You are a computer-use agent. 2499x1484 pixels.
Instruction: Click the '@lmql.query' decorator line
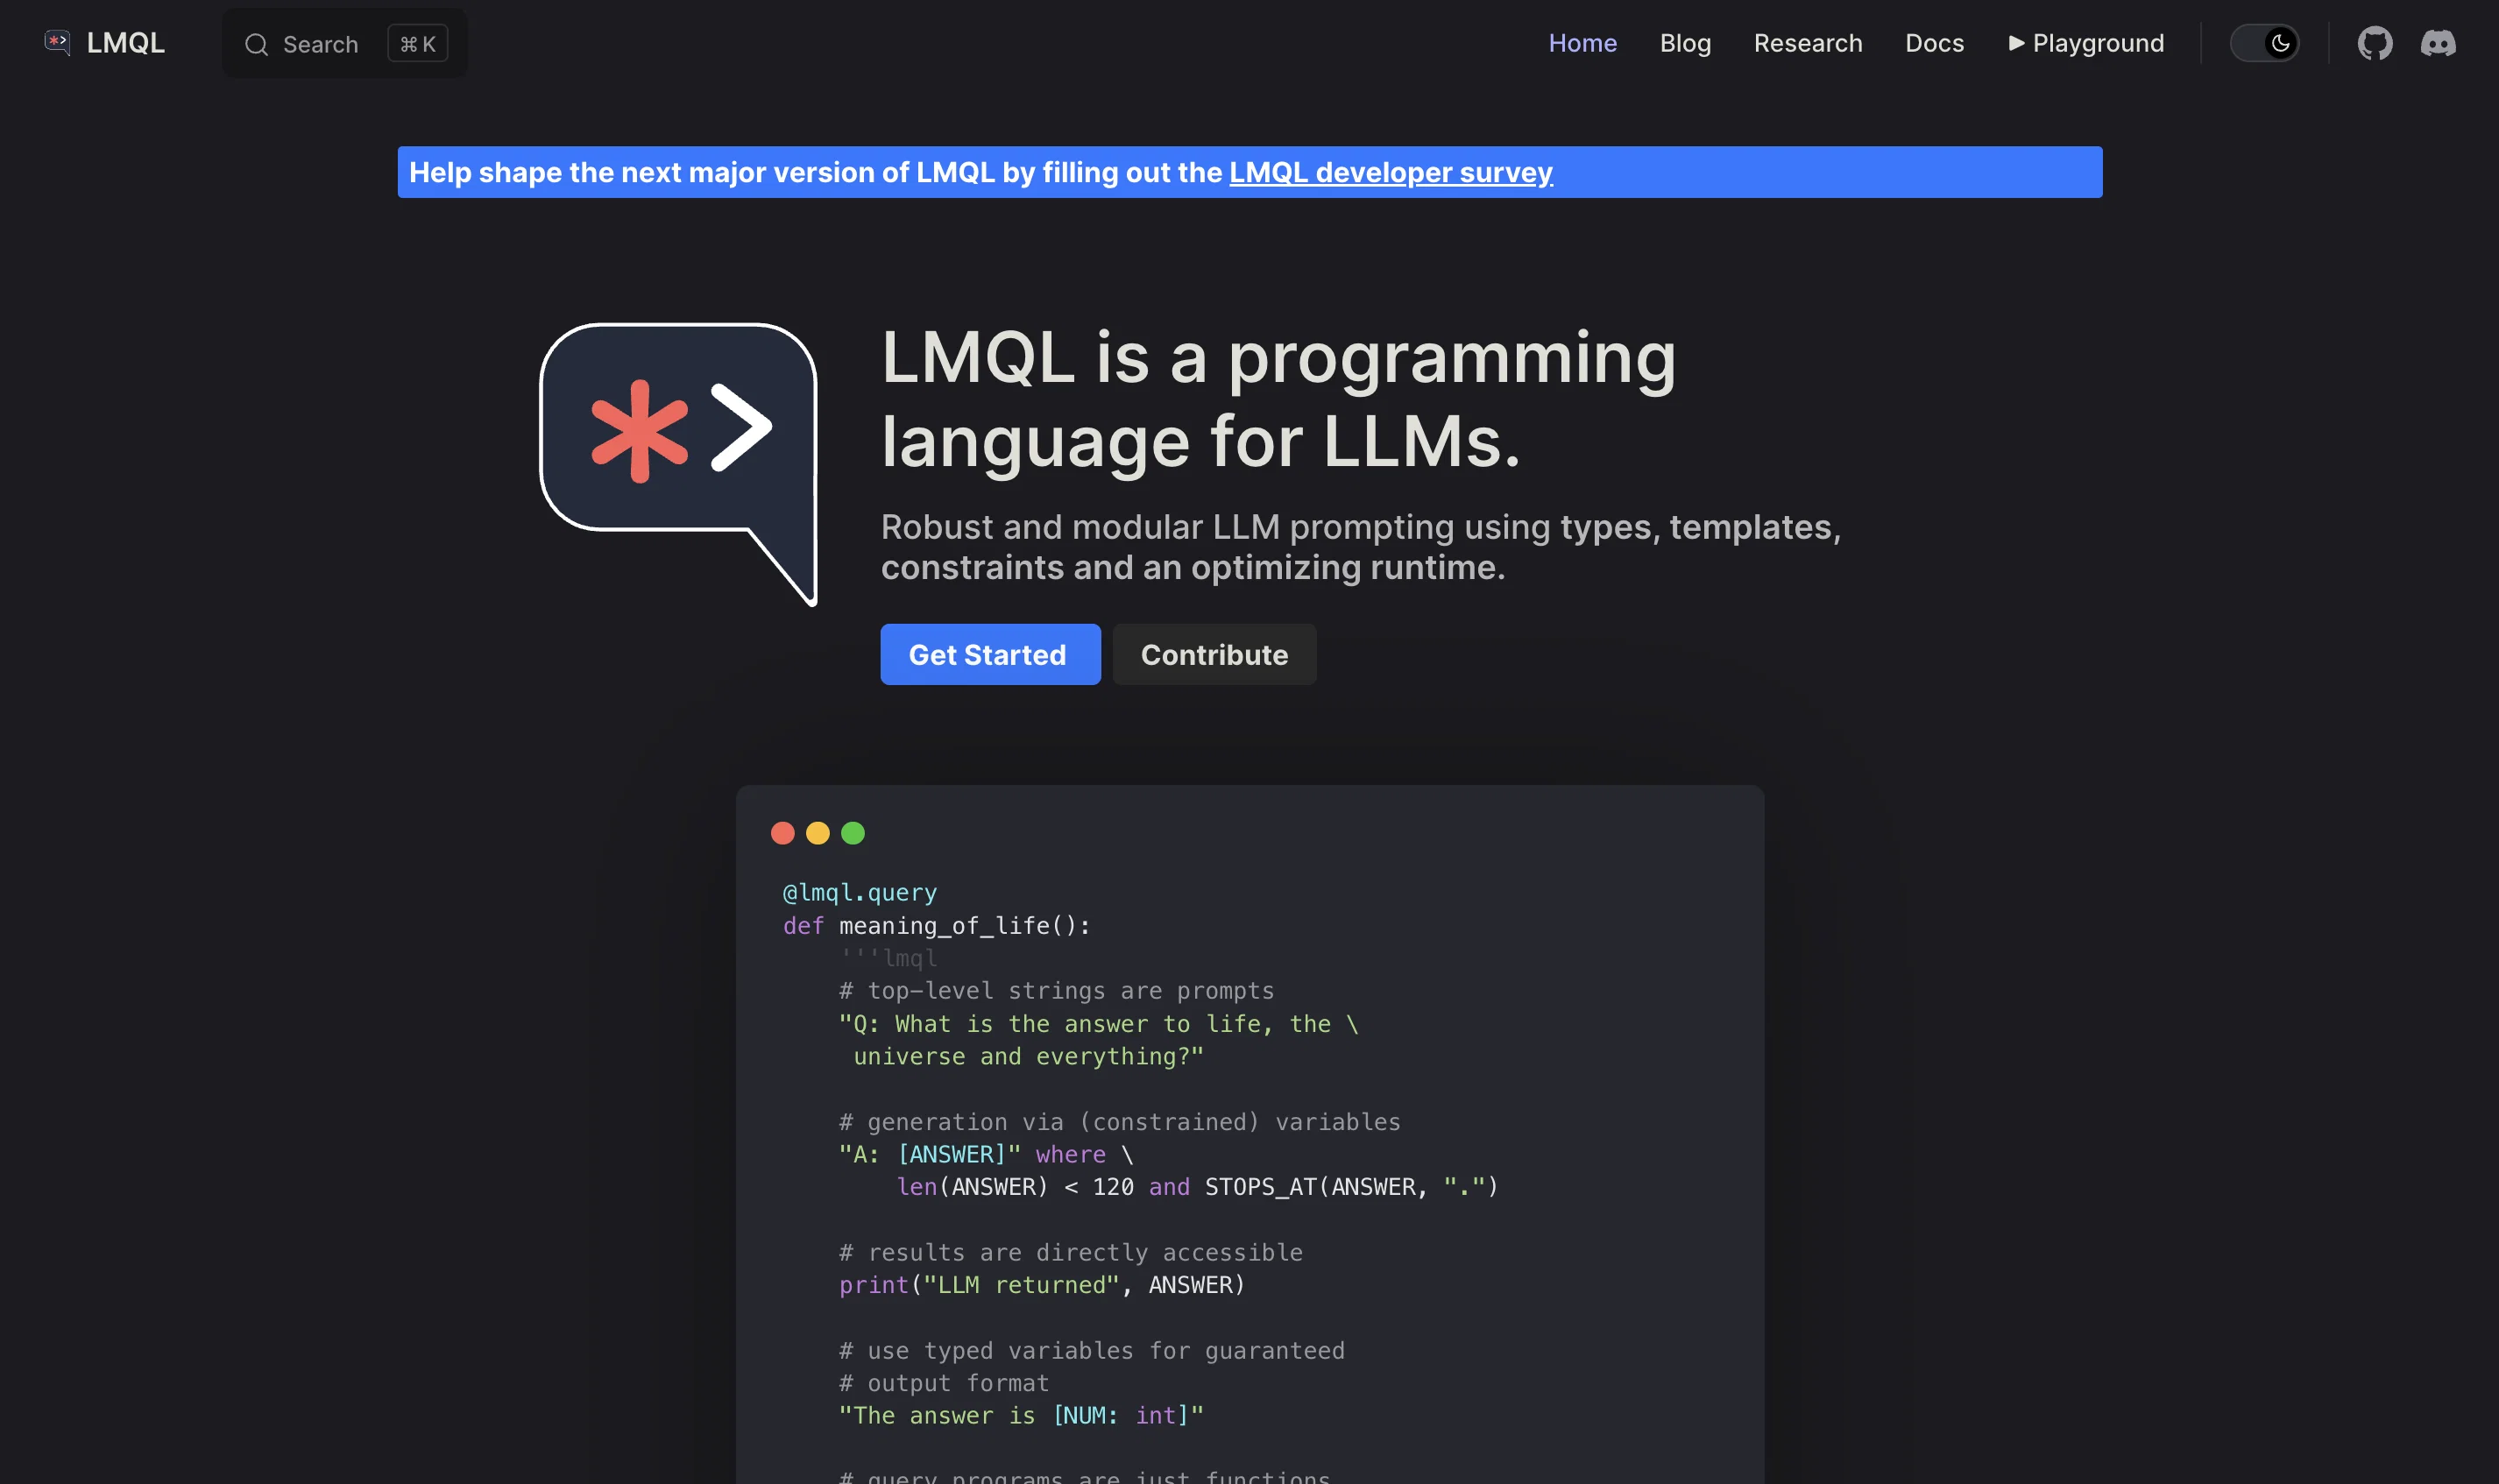860,892
